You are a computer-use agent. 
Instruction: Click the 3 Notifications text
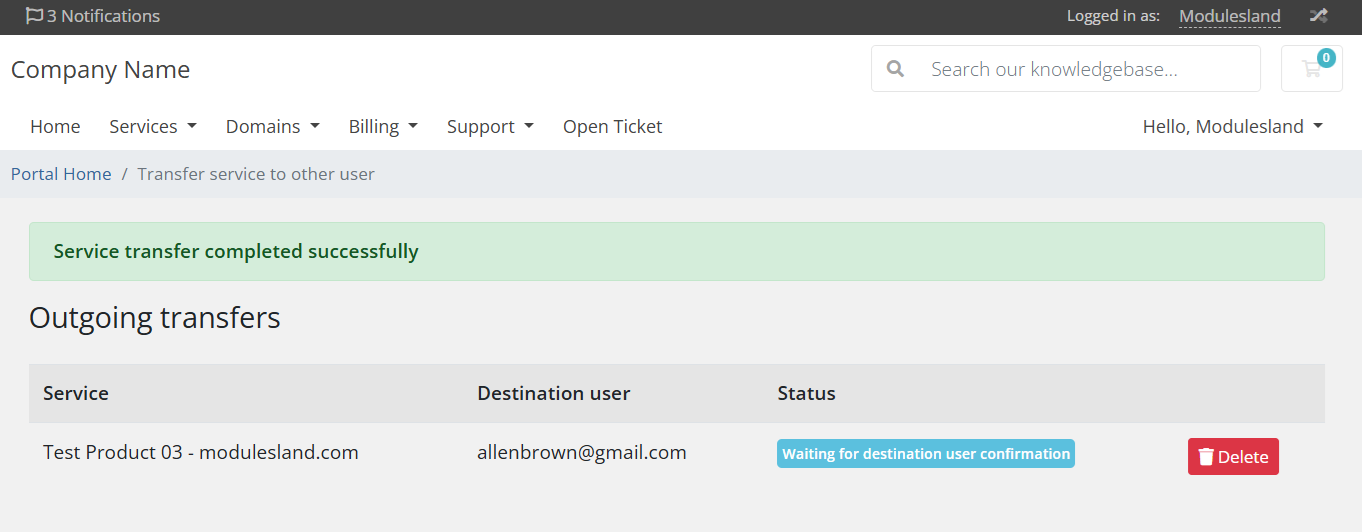point(103,16)
